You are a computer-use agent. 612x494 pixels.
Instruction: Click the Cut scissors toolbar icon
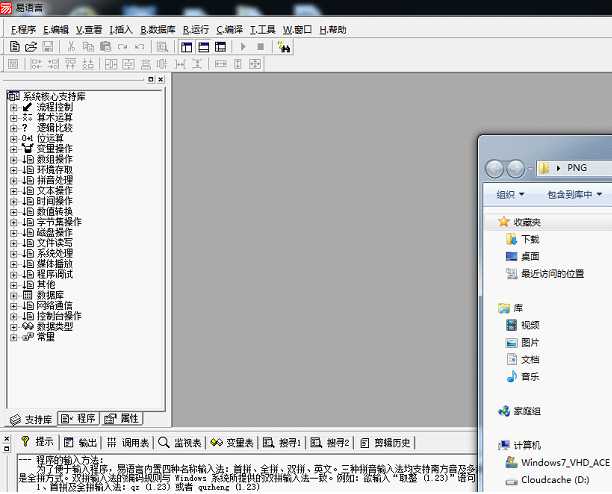[x=71, y=47]
